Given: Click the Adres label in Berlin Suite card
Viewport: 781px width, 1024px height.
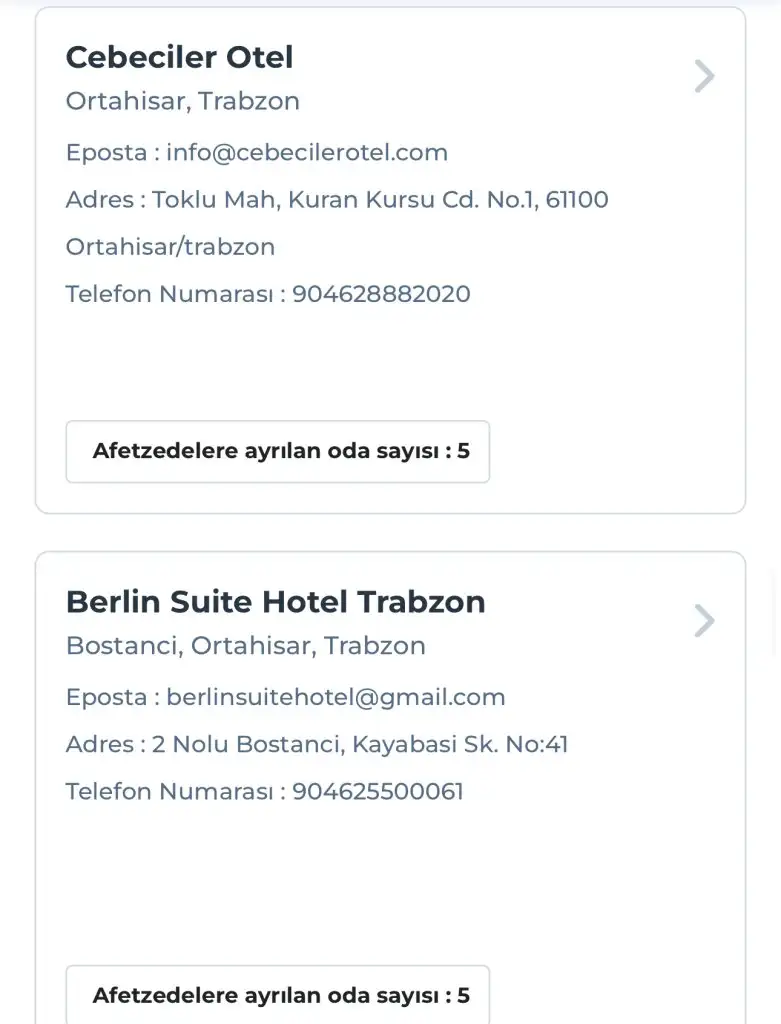Looking at the screenshot, I should pyautogui.click(x=99, y=745).
